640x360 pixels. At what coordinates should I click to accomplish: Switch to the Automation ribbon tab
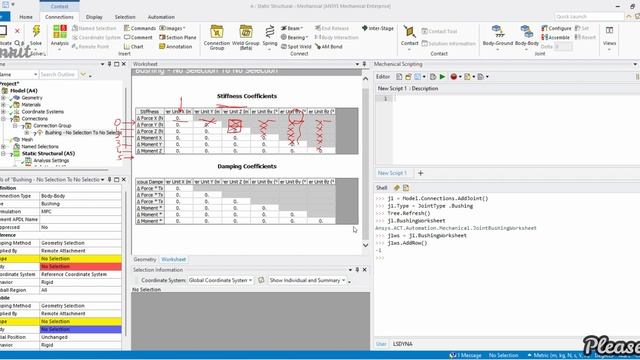click(x=161, y=17)
